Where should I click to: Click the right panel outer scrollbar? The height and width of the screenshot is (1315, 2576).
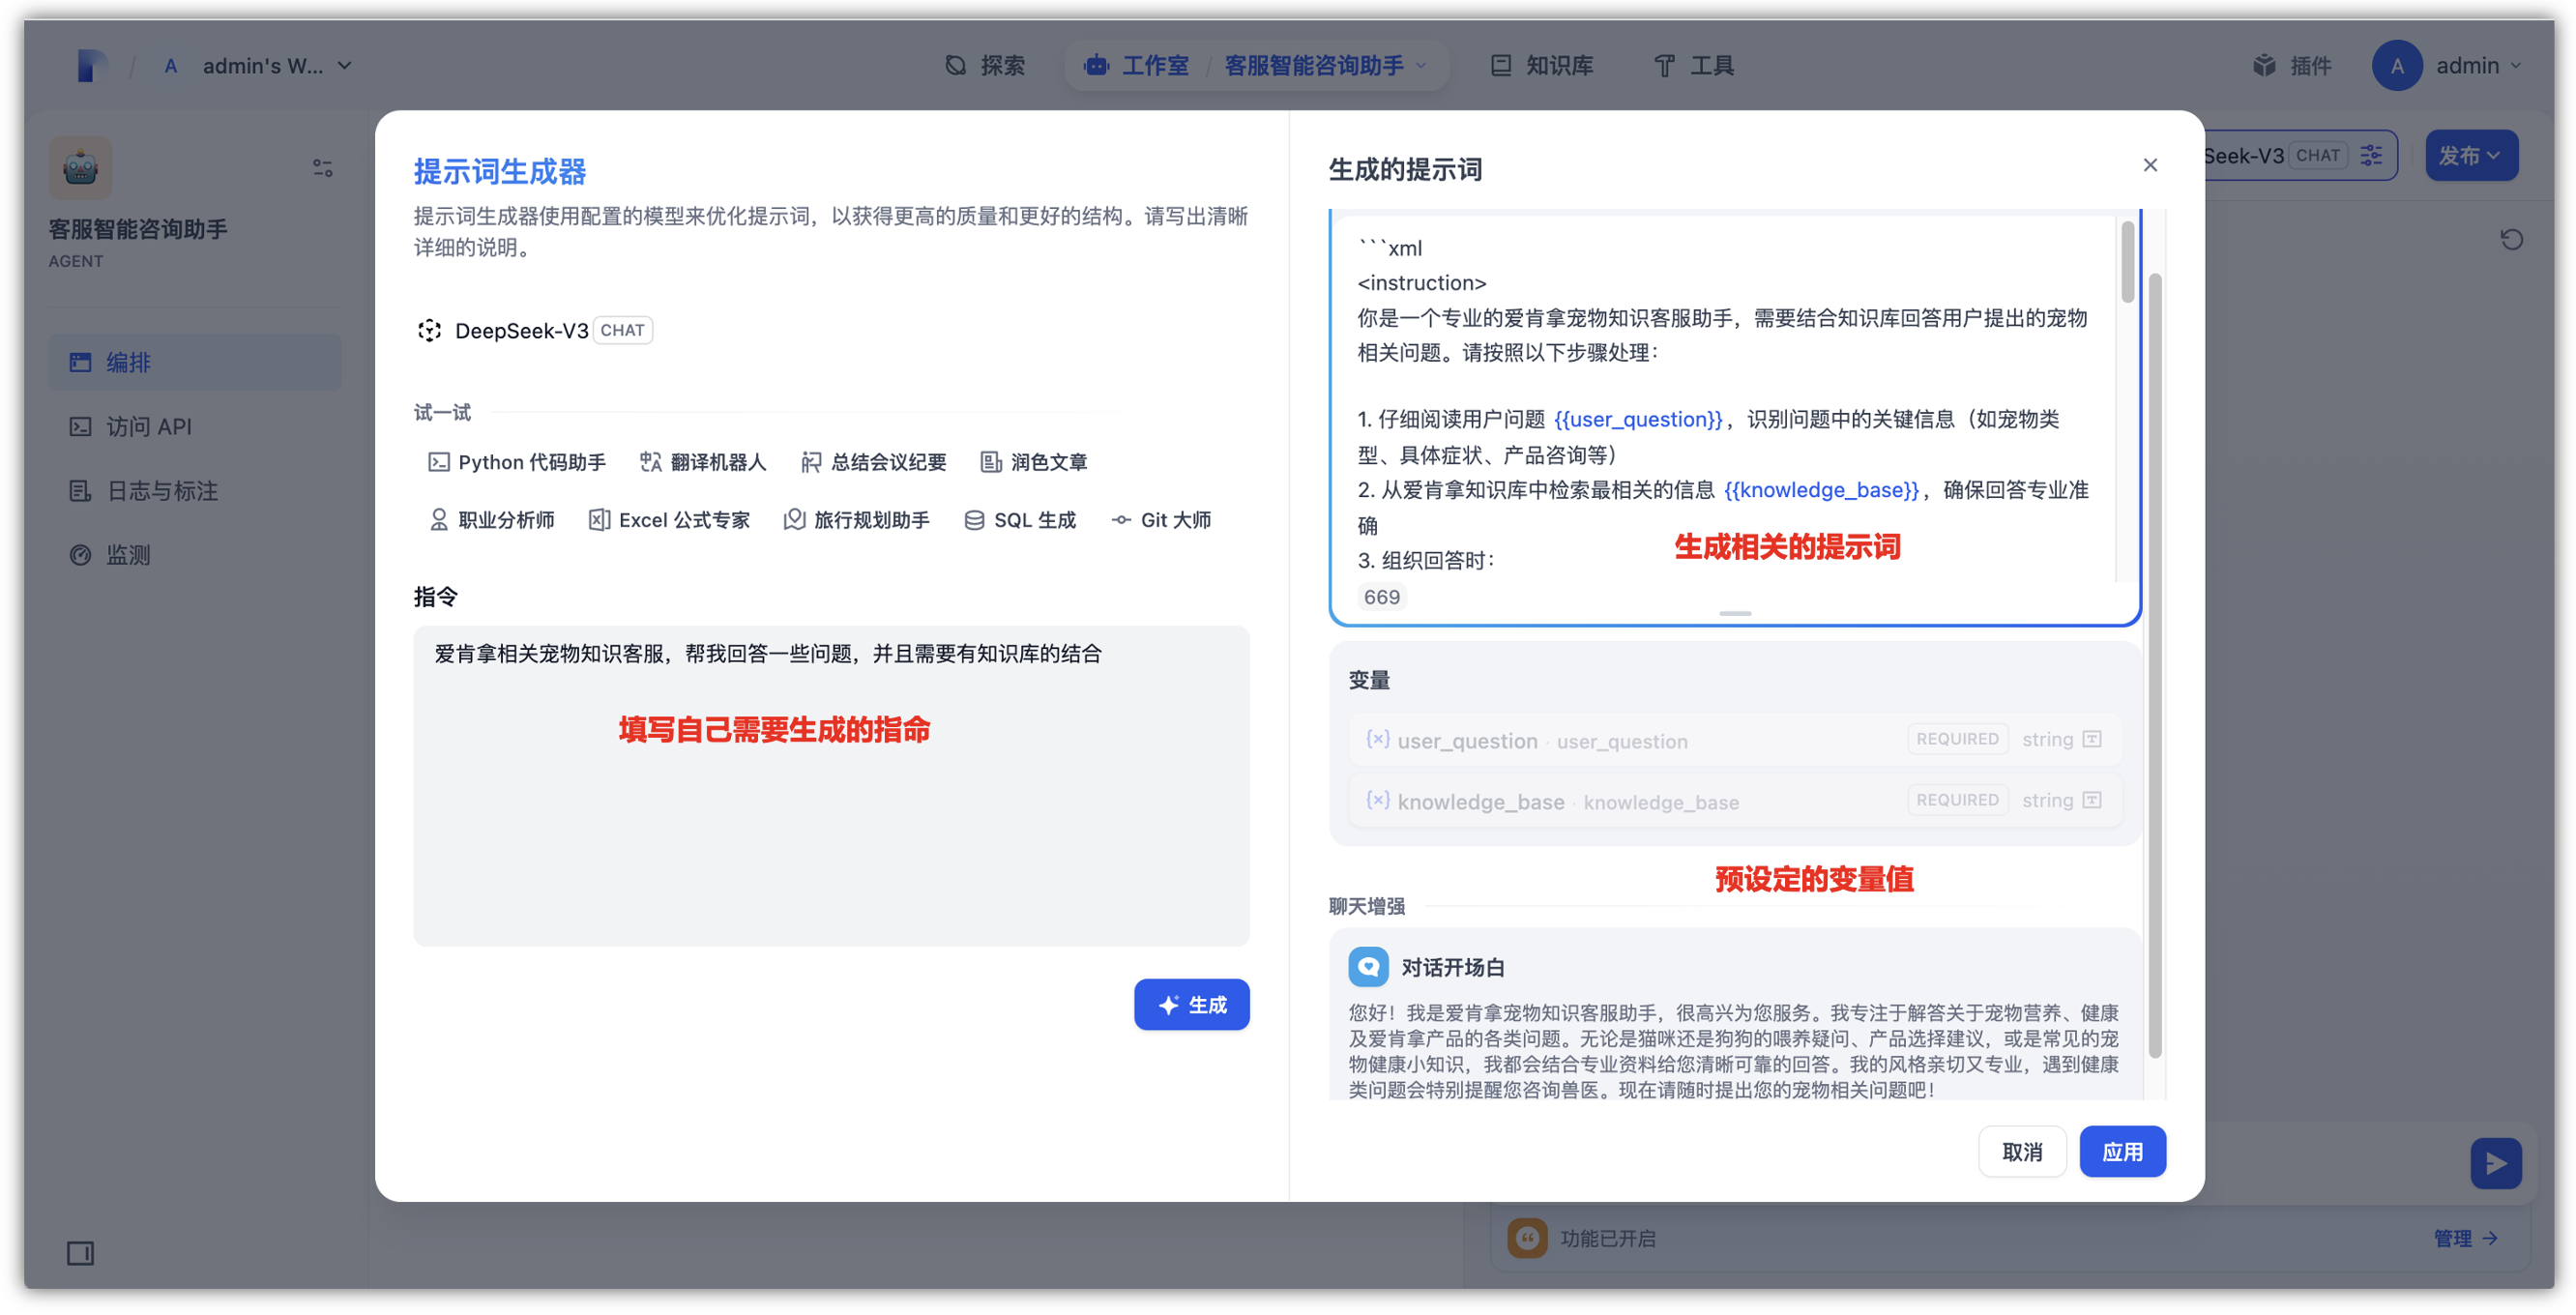coord(2155,665)
